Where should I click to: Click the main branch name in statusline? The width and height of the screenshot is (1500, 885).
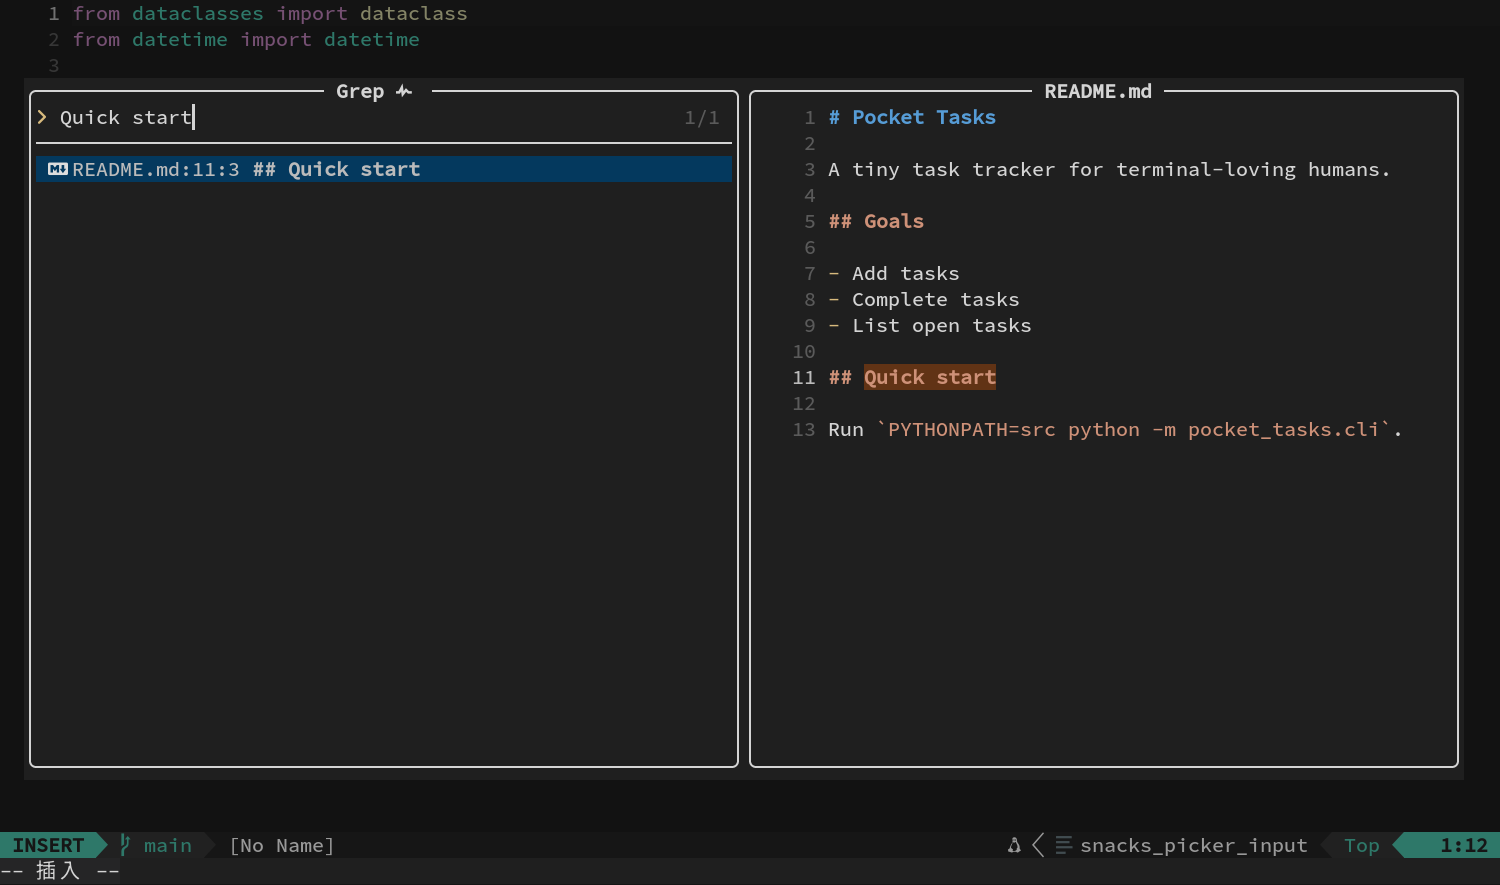click(167, 845)
